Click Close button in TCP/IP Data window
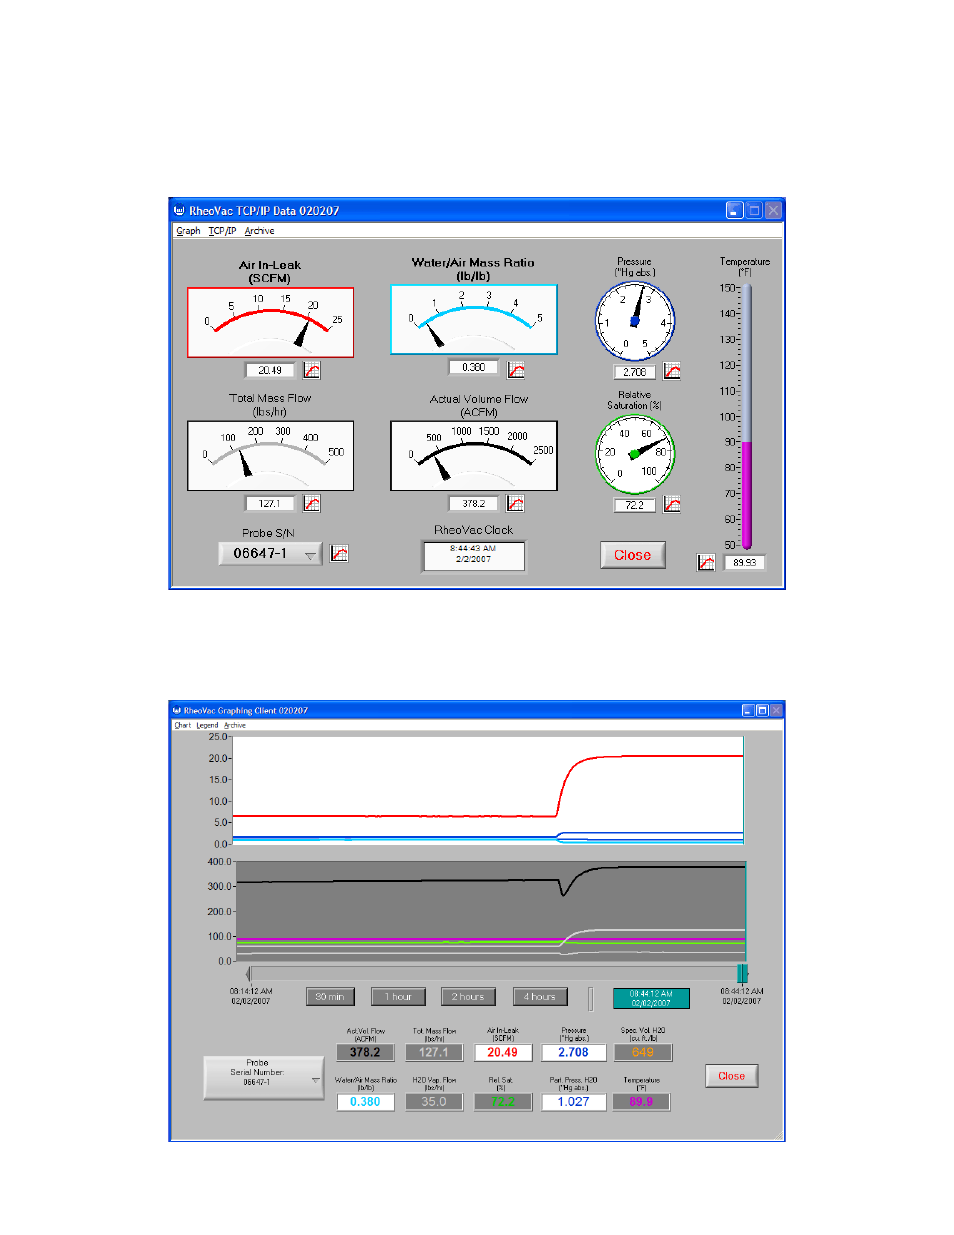954x1235 pixels. pos(633,555)
